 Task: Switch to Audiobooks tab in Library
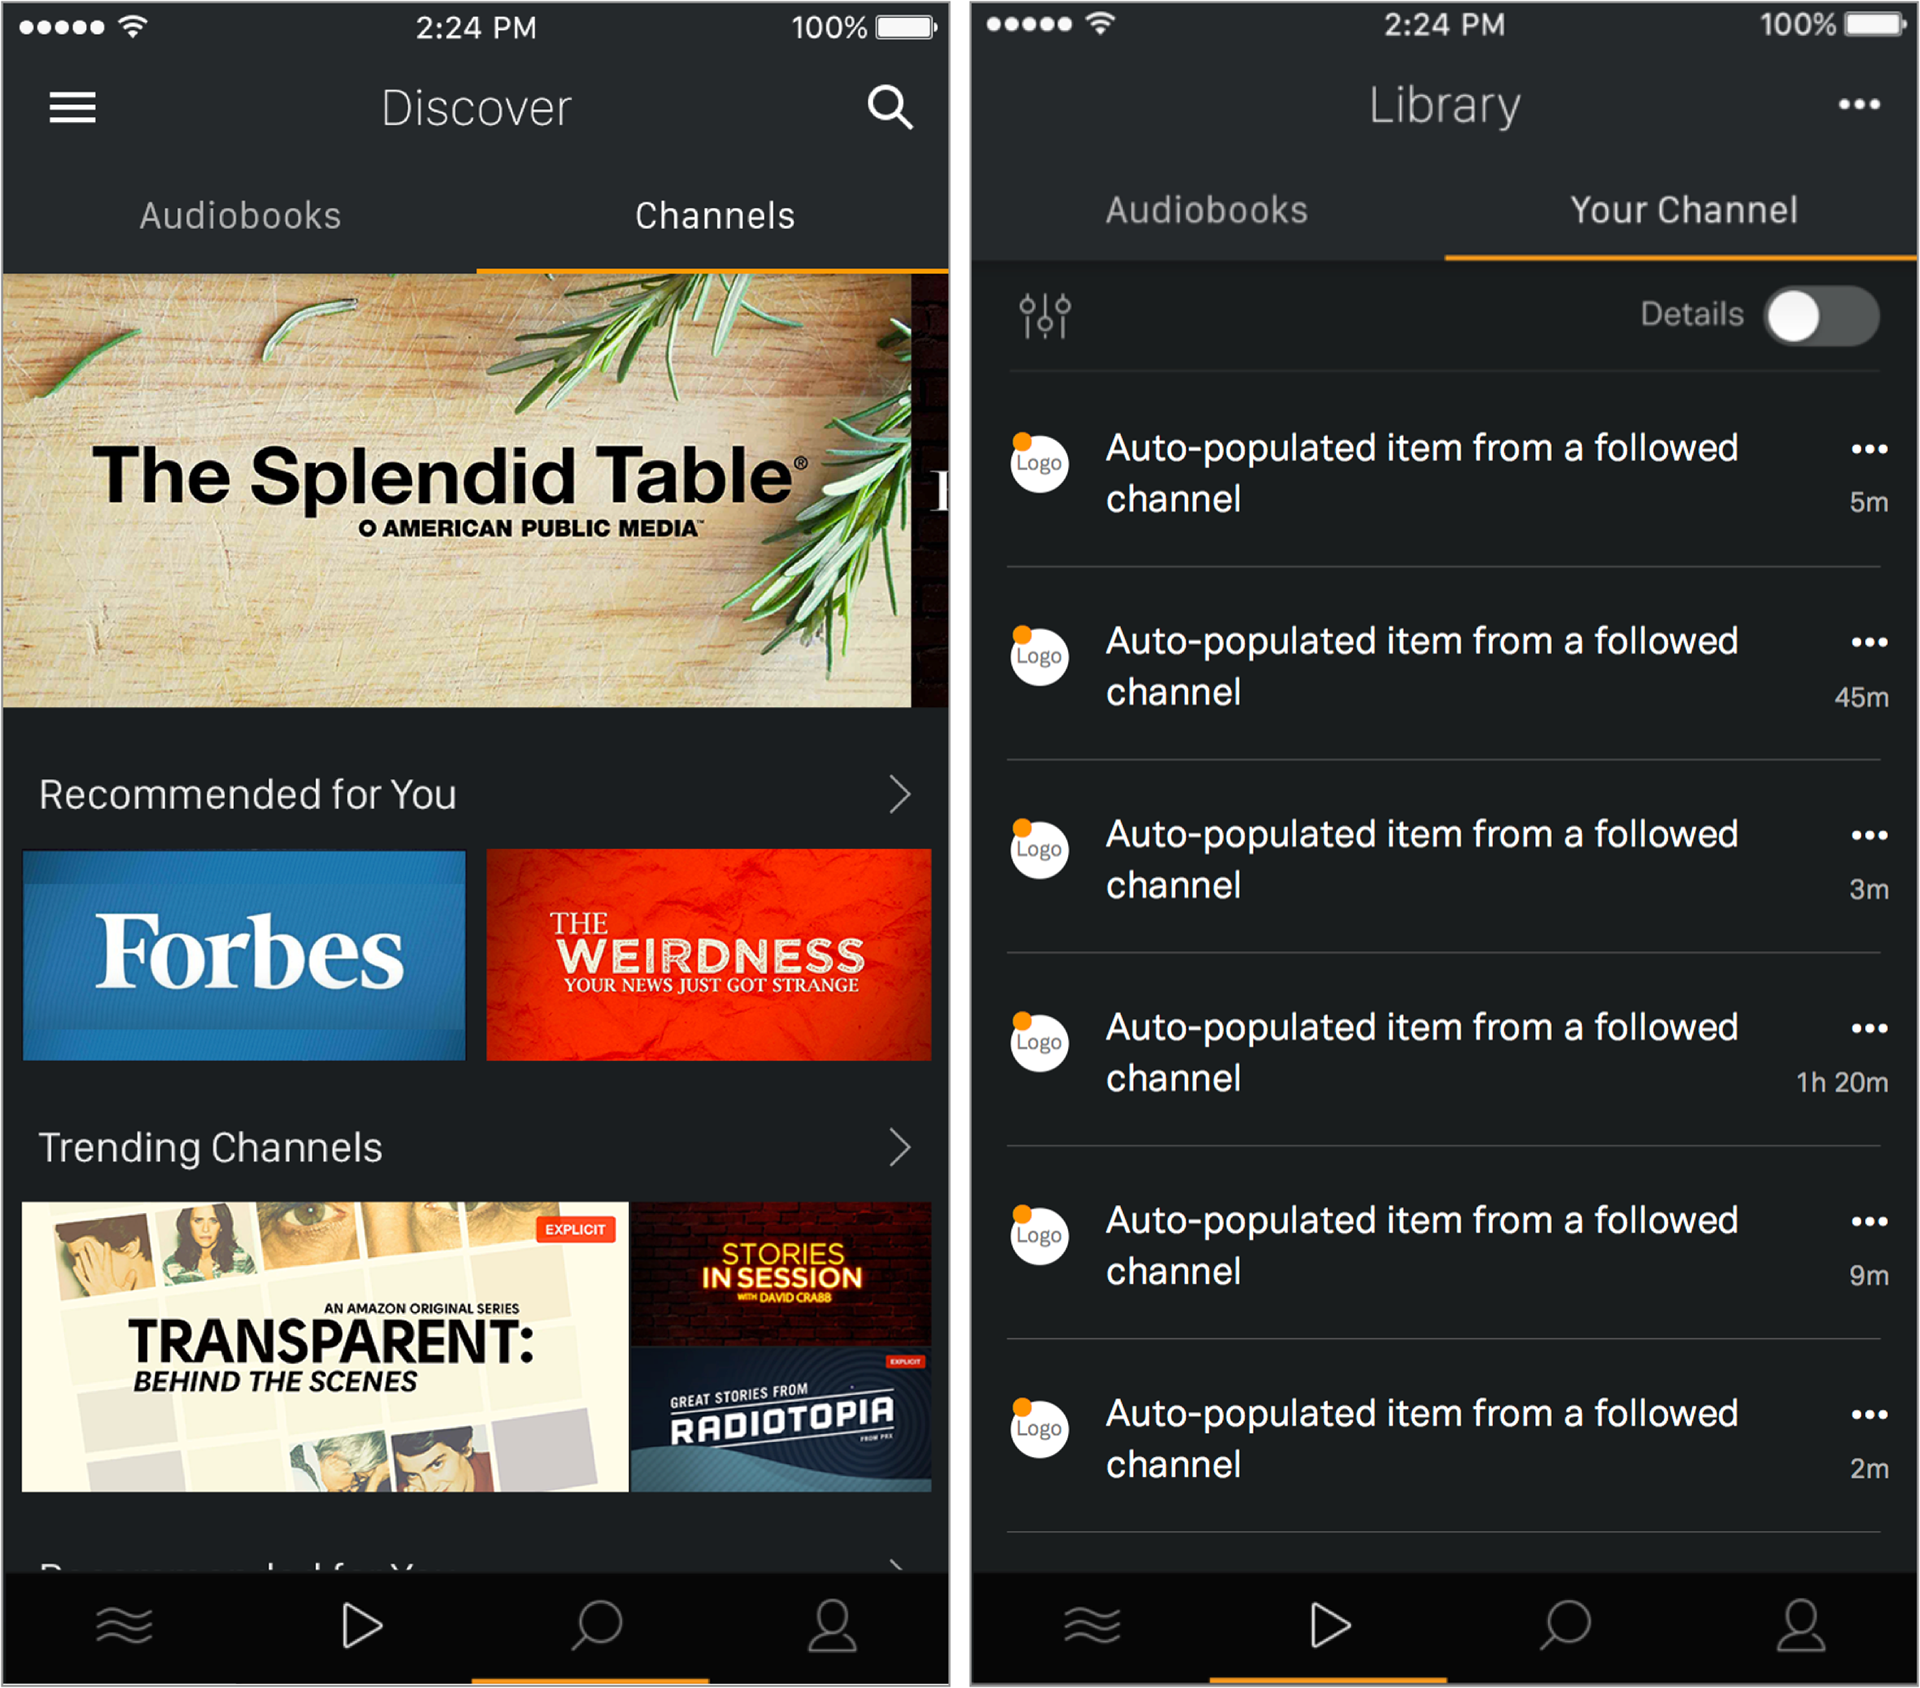(x=1207, y=210)
